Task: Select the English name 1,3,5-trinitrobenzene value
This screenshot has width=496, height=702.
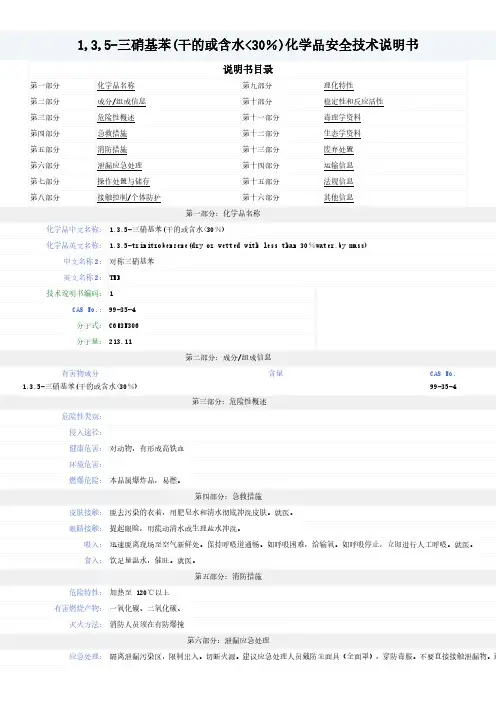Action: (238, 245)
